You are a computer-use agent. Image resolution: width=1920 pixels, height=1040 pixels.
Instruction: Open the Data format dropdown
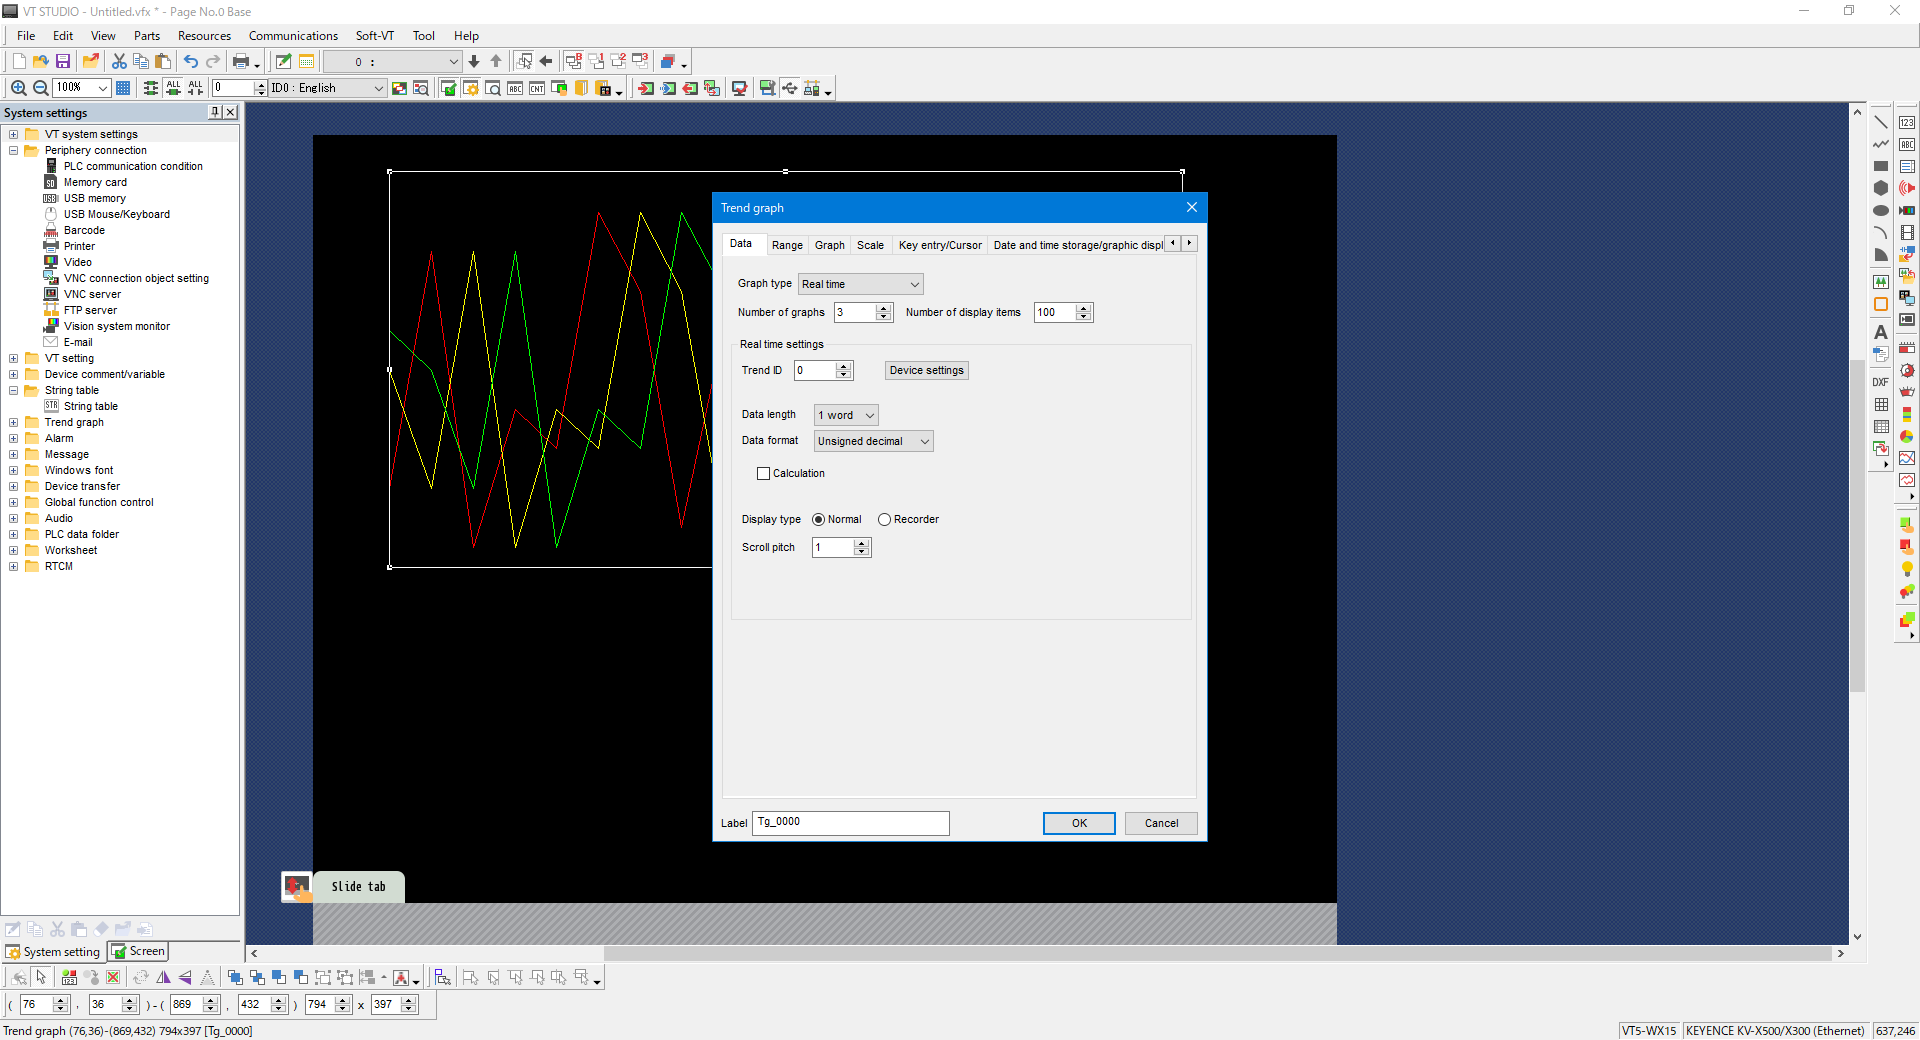(x=873, y=442)
